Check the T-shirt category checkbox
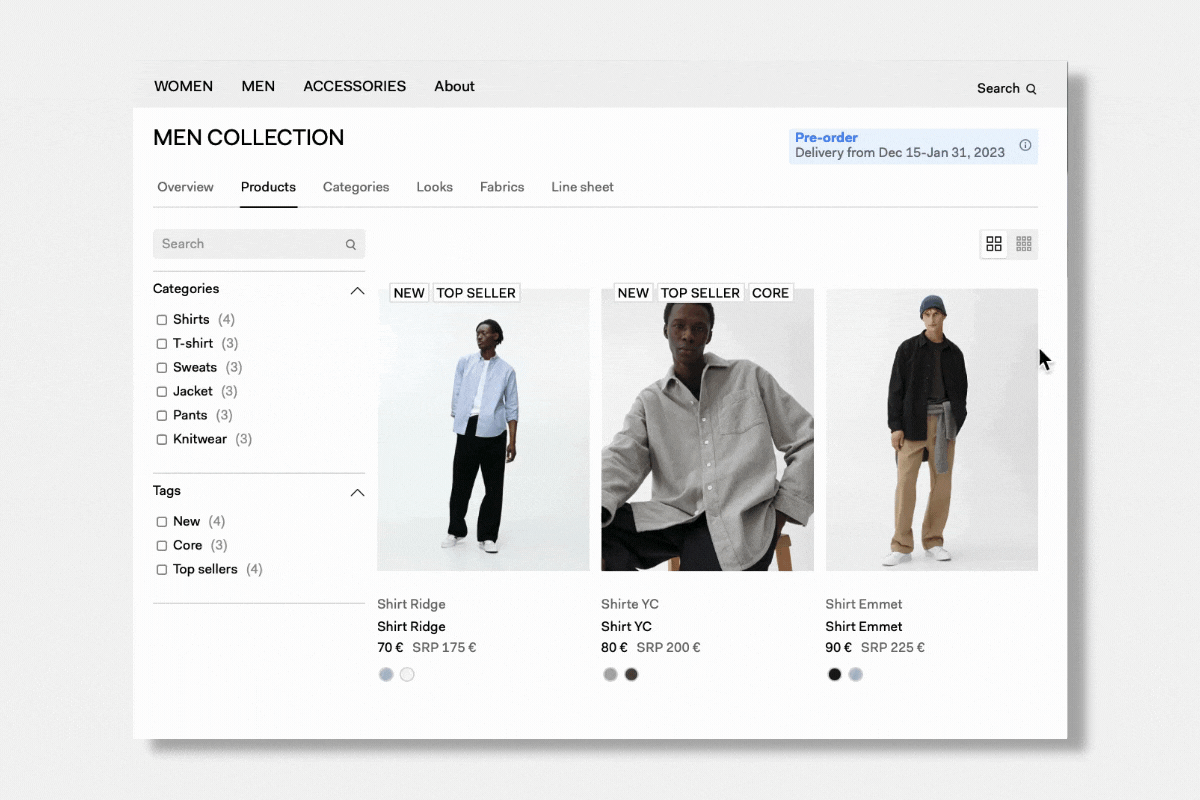The width and height of the screenshot is (1200, 800). pyautogui.click(x=162, y=344)
